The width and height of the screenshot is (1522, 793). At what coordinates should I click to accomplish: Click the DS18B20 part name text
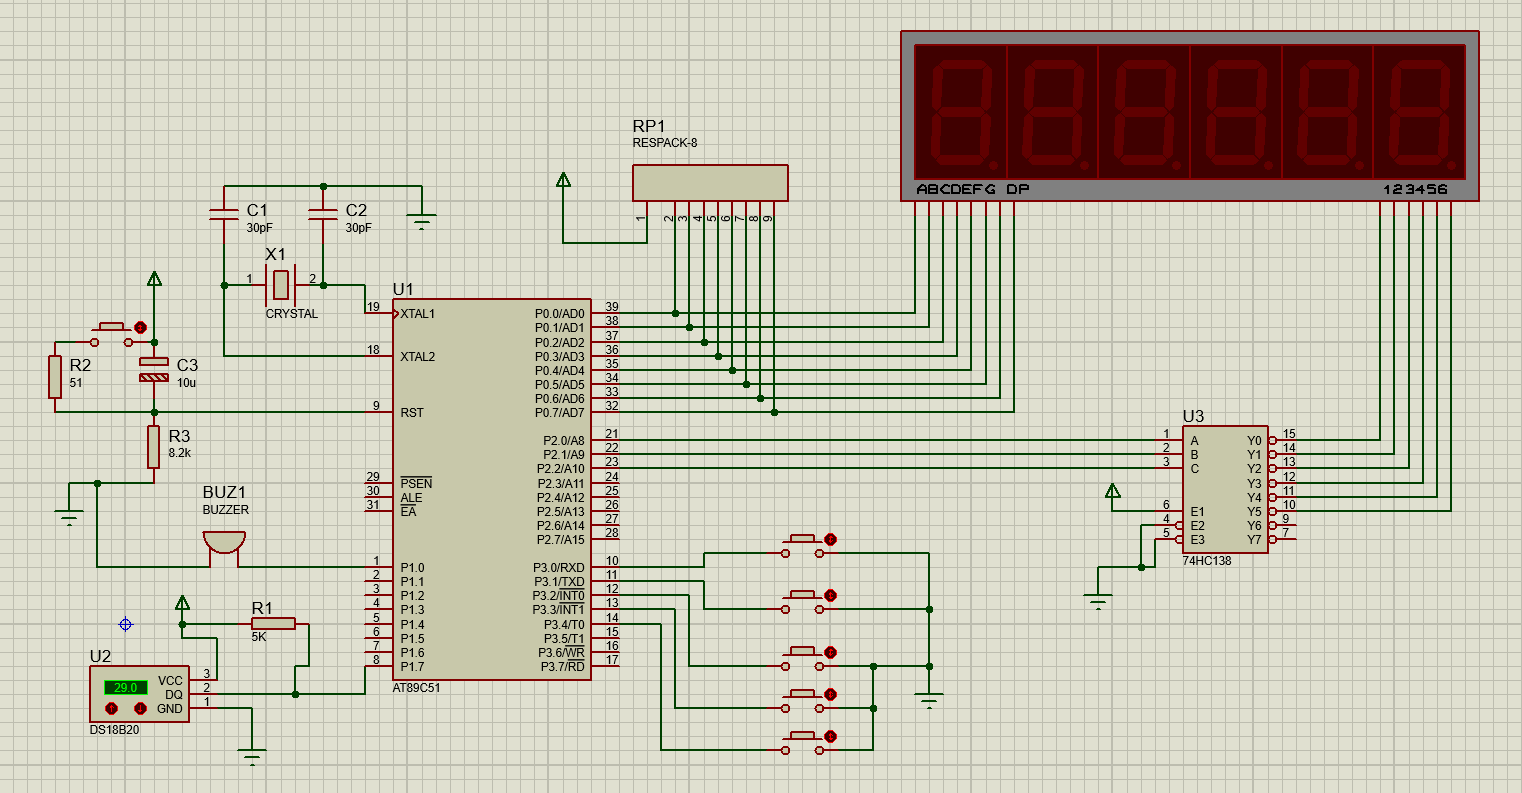click(114, 730)
